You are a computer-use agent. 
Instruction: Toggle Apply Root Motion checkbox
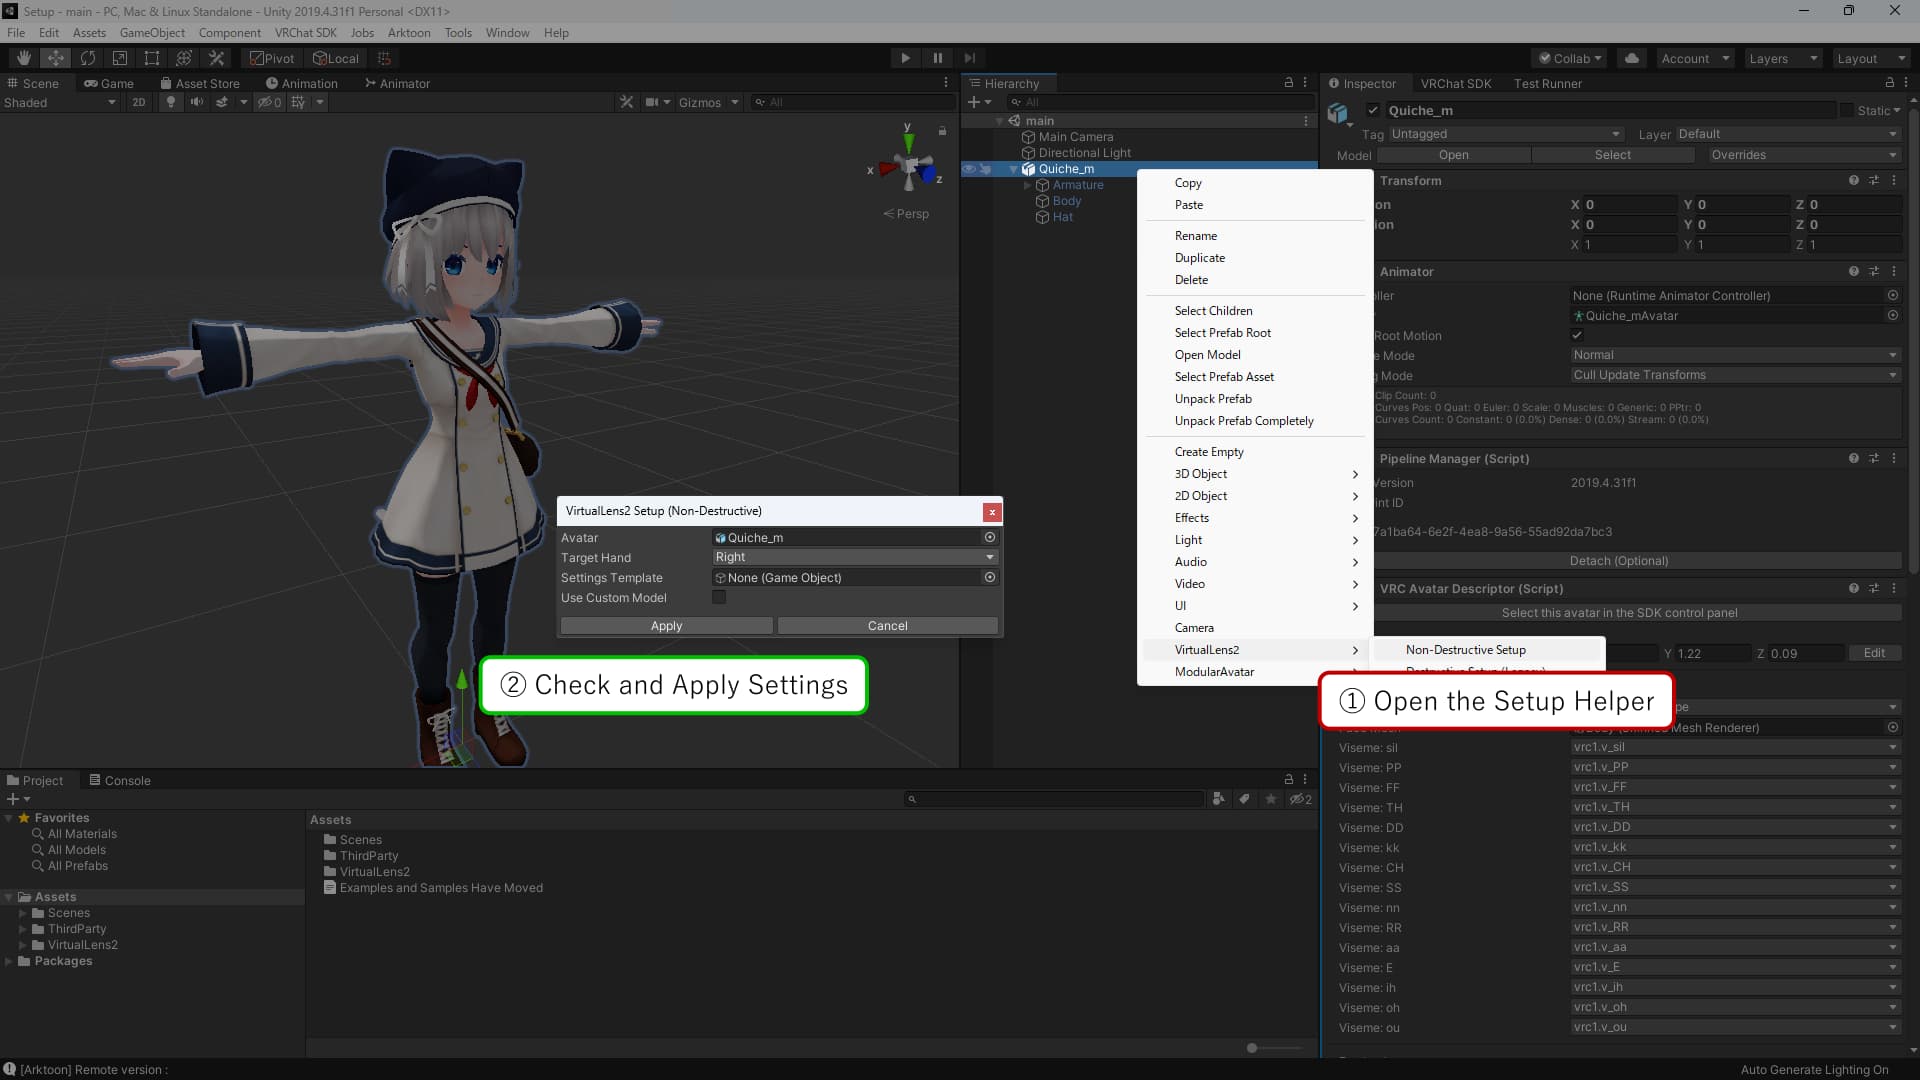tap(1577, 335)
